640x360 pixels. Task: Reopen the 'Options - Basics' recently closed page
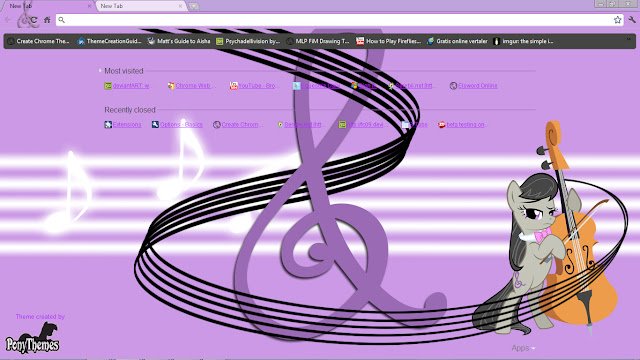point(181,124)
